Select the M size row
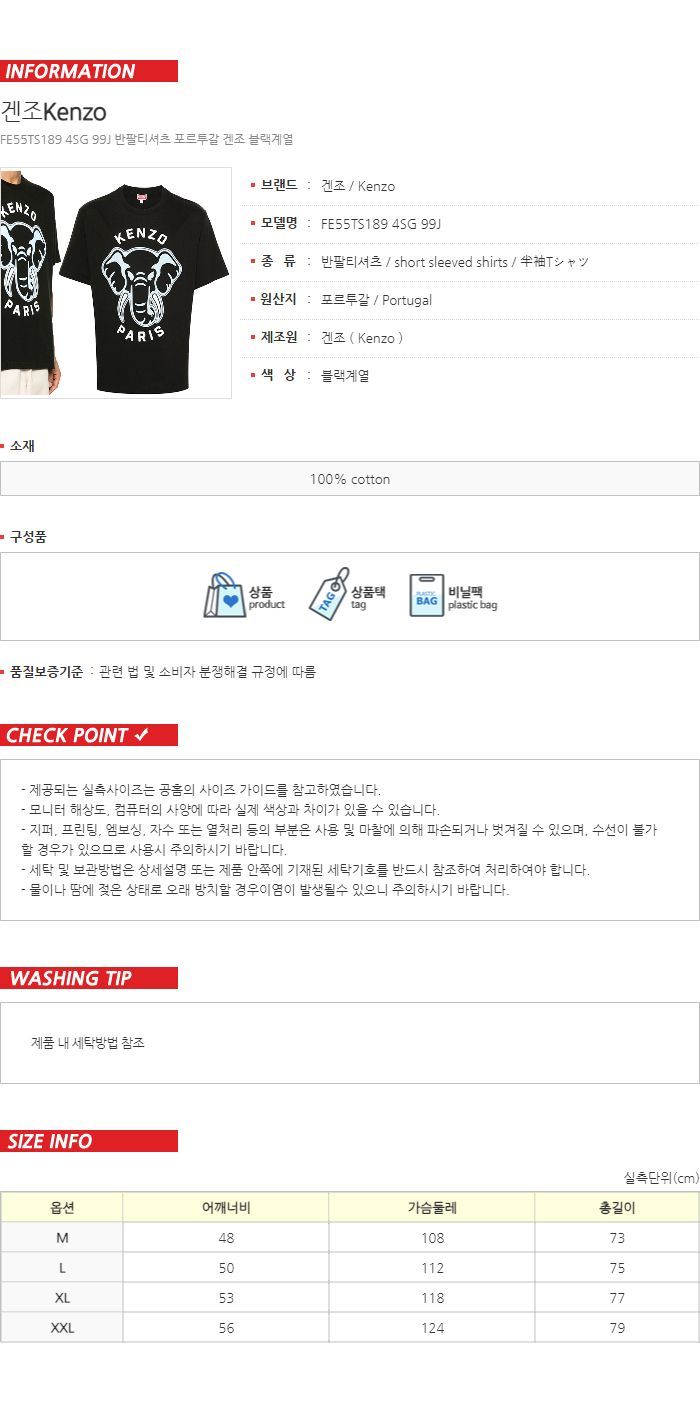The height and width of the screenshot is (1428, 700). coord(350,1237)
